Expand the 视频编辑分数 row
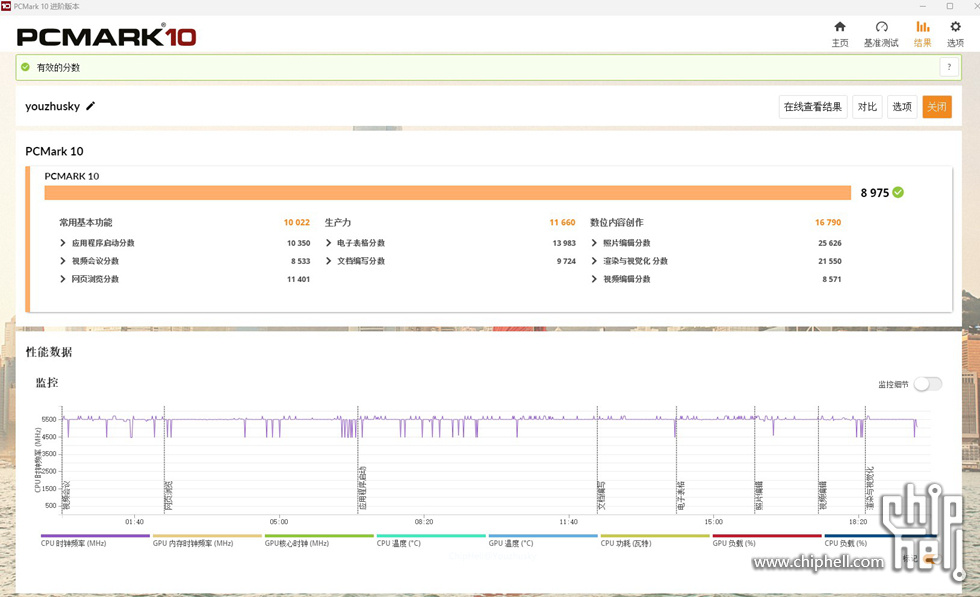The width and height of the screenshot is (980, 597). (594, 279)
